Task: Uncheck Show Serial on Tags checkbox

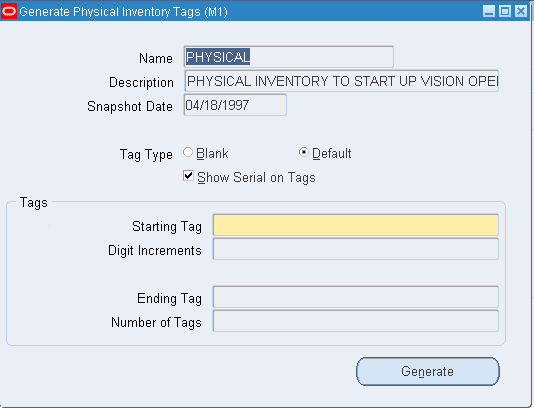Action: (x=188, y=176)
